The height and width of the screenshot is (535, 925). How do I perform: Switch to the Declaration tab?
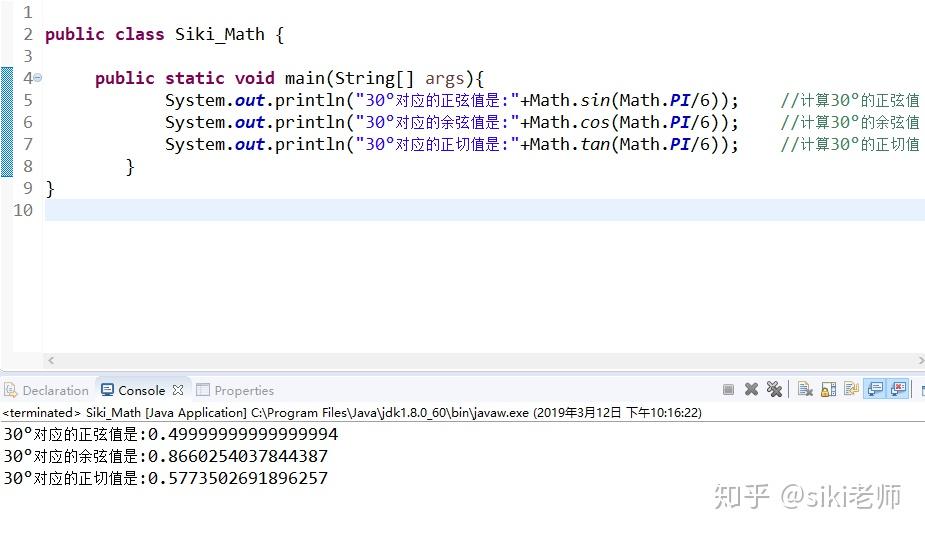47,390
